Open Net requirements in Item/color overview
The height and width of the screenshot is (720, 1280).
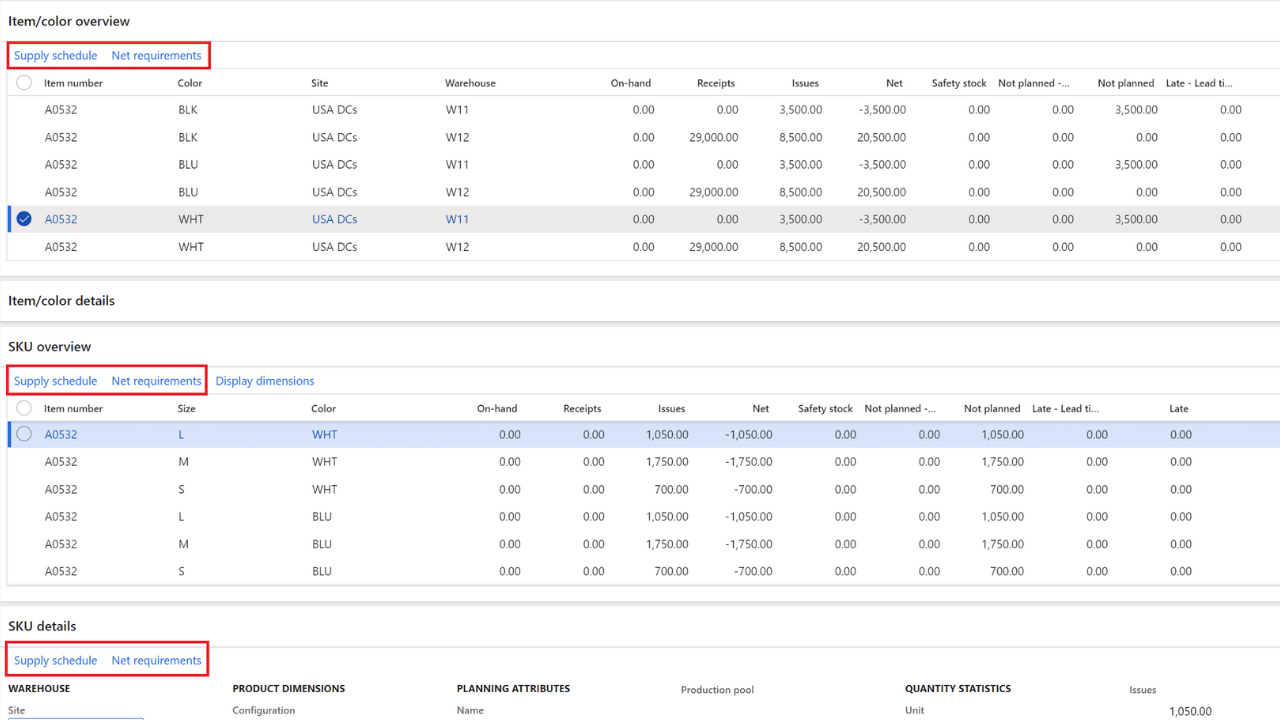click(156, 55)
